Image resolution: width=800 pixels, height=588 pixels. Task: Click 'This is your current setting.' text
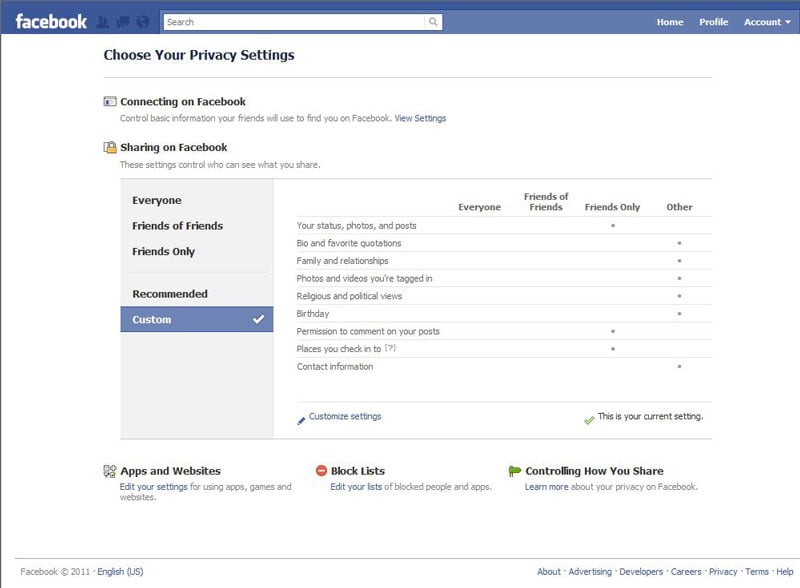tap(650, 416)
